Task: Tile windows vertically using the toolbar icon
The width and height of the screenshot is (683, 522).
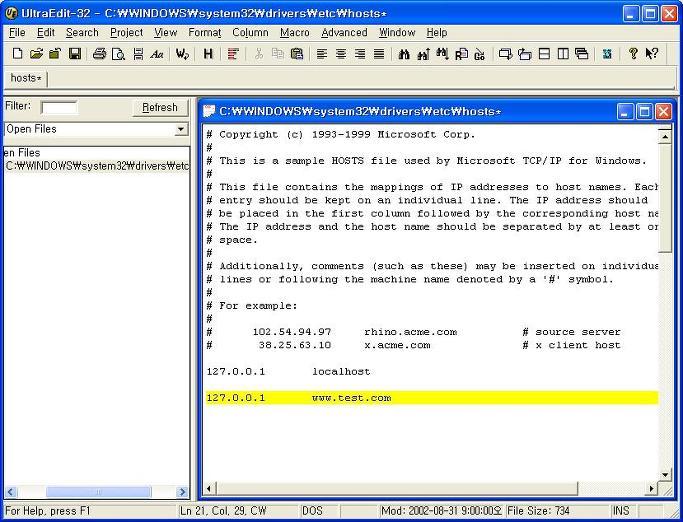Action: click(x=563, y=54)
